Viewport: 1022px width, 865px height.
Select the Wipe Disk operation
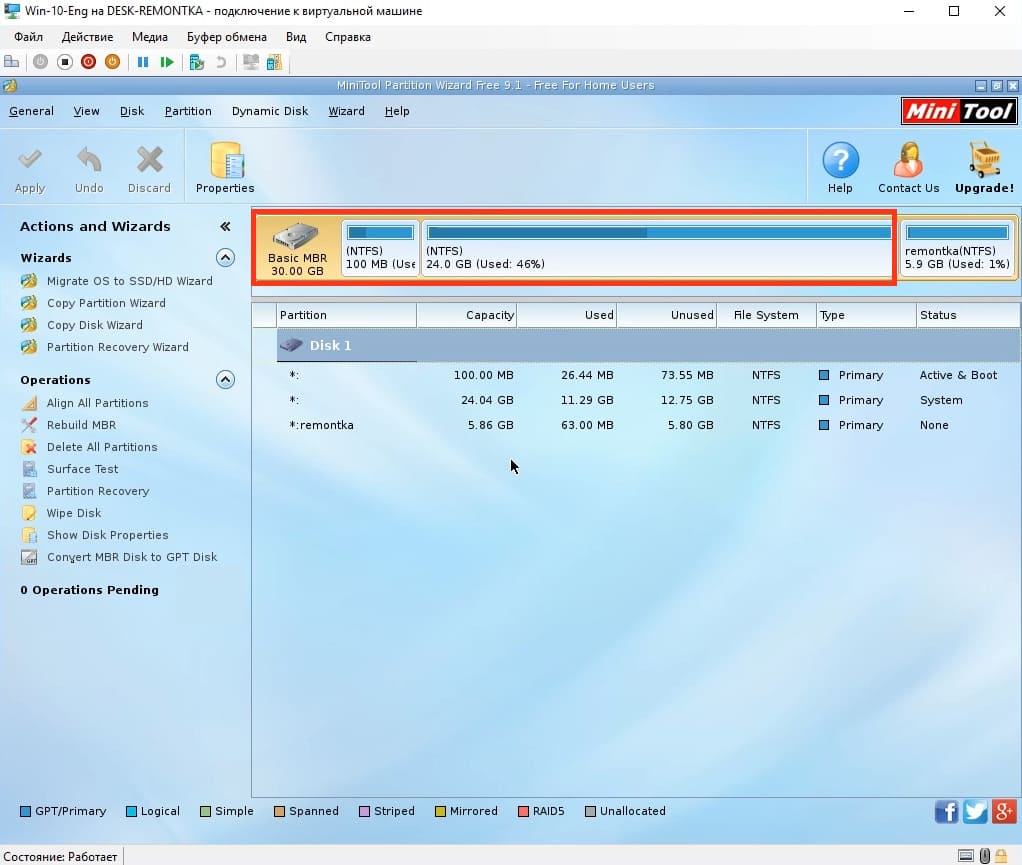[x=74, y=513]
